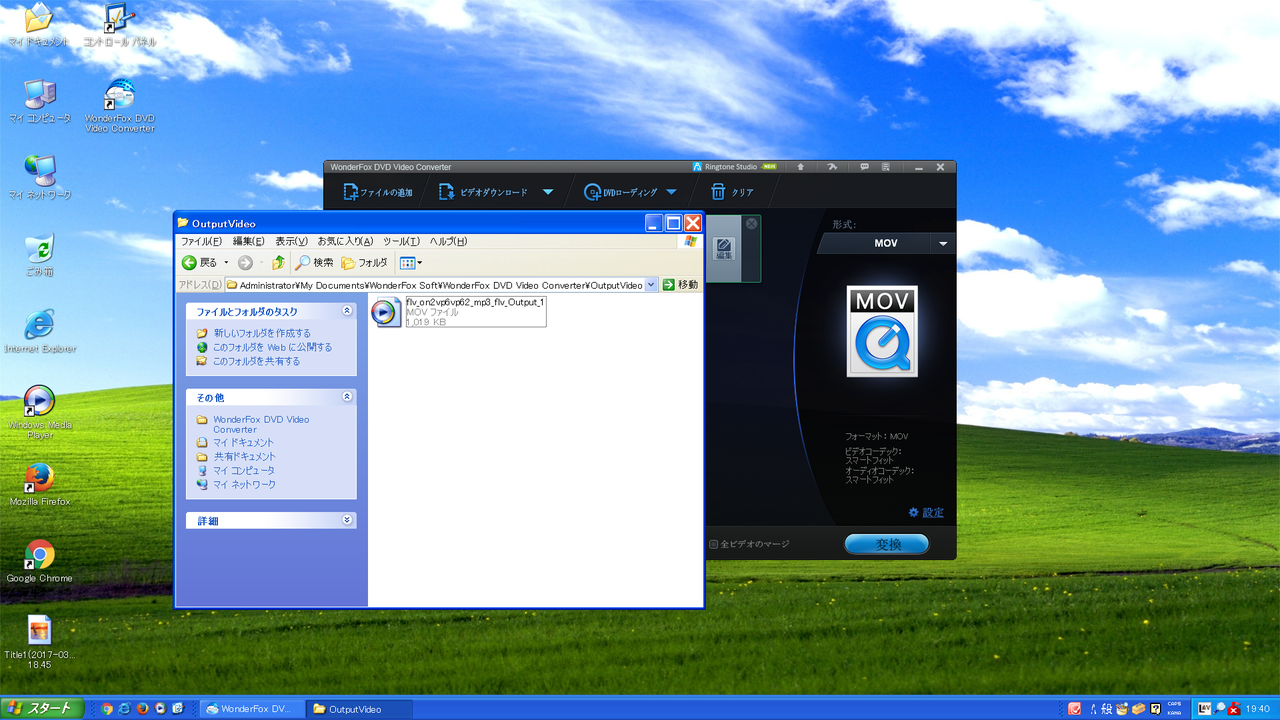Click the red X security tray icon
The width and height of the screenshot is (1280, 720).
pos(1234,709)
